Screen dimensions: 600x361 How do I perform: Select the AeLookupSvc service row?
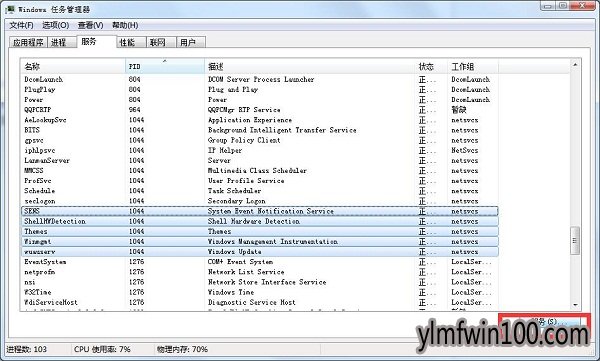point(259,120)
